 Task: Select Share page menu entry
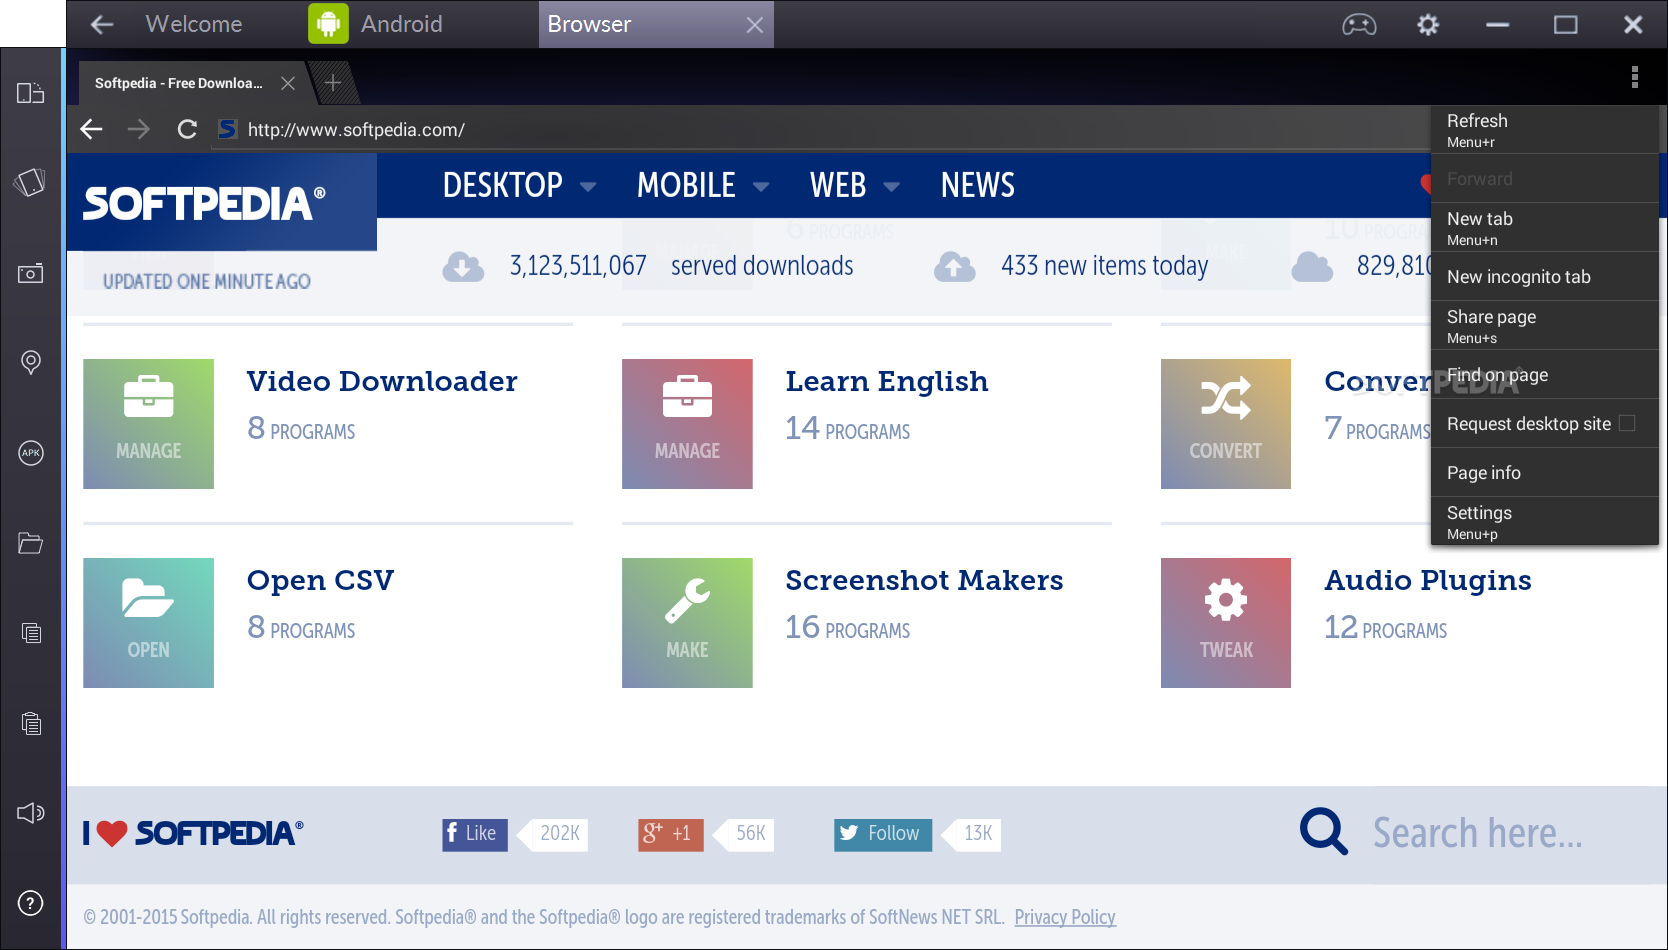[x=1545, y=326]
